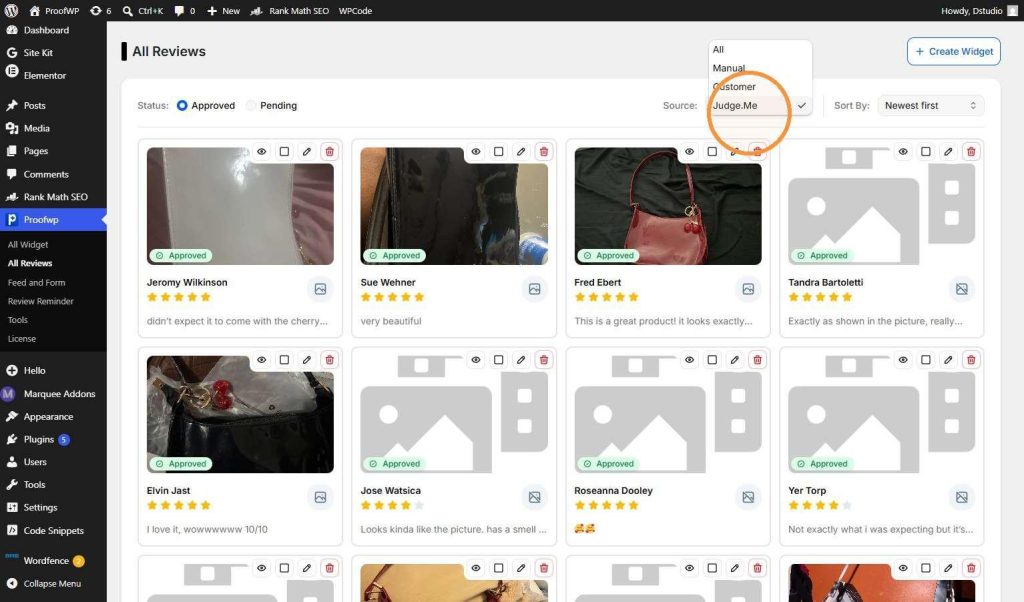This screenshot has height=602, width=1024.
Task: Delete Jose Watsica's review with trash icon
Action: 544,360
